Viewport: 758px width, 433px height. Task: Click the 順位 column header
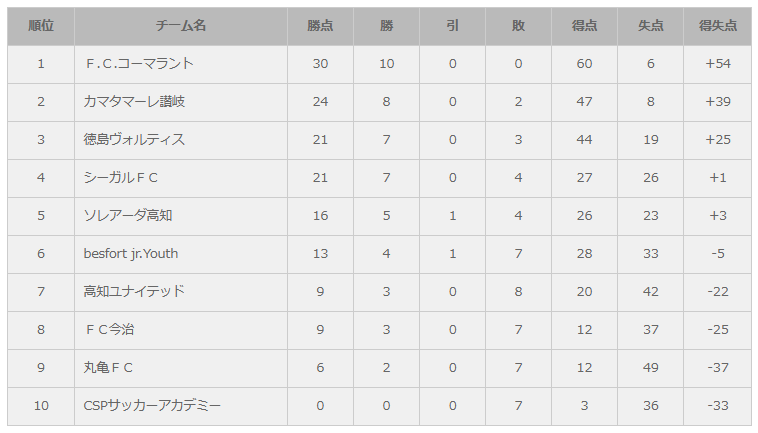click(x=41, y=26)
